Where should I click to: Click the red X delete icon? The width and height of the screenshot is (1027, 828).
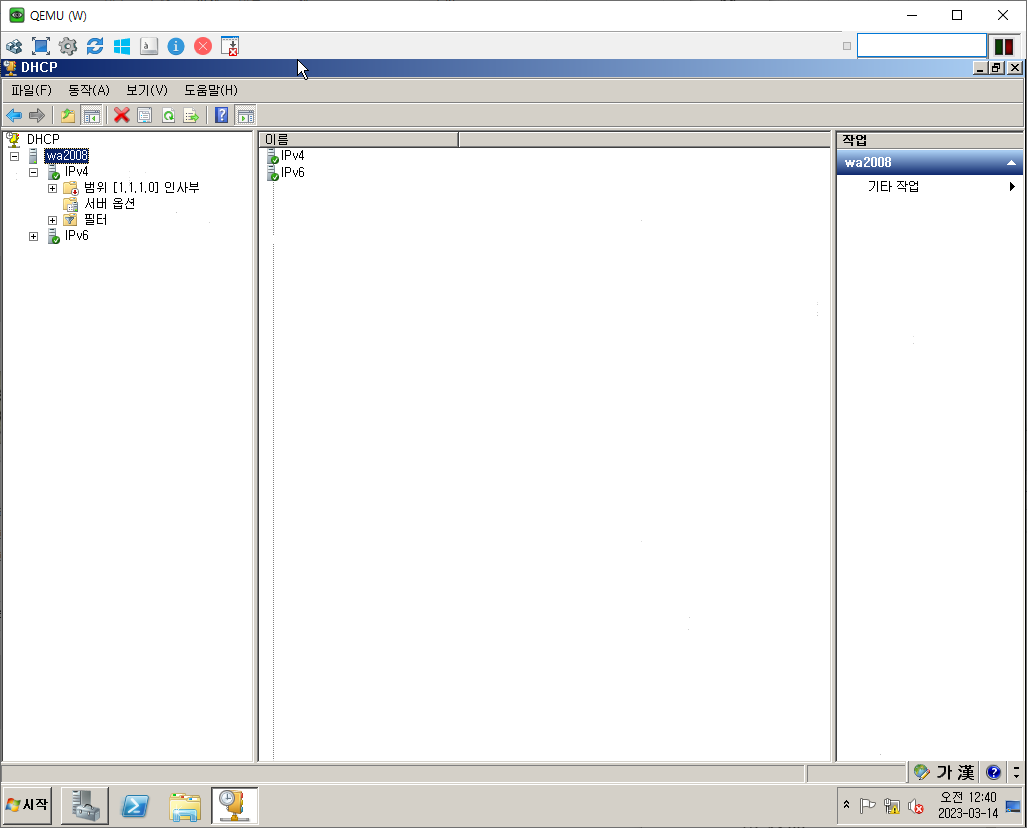coord(121,116)
